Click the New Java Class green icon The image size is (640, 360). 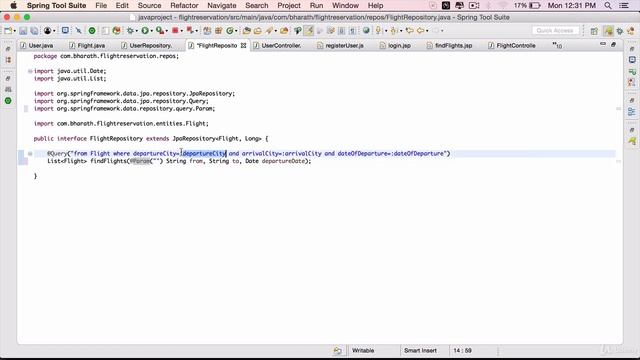click(230, 31)
